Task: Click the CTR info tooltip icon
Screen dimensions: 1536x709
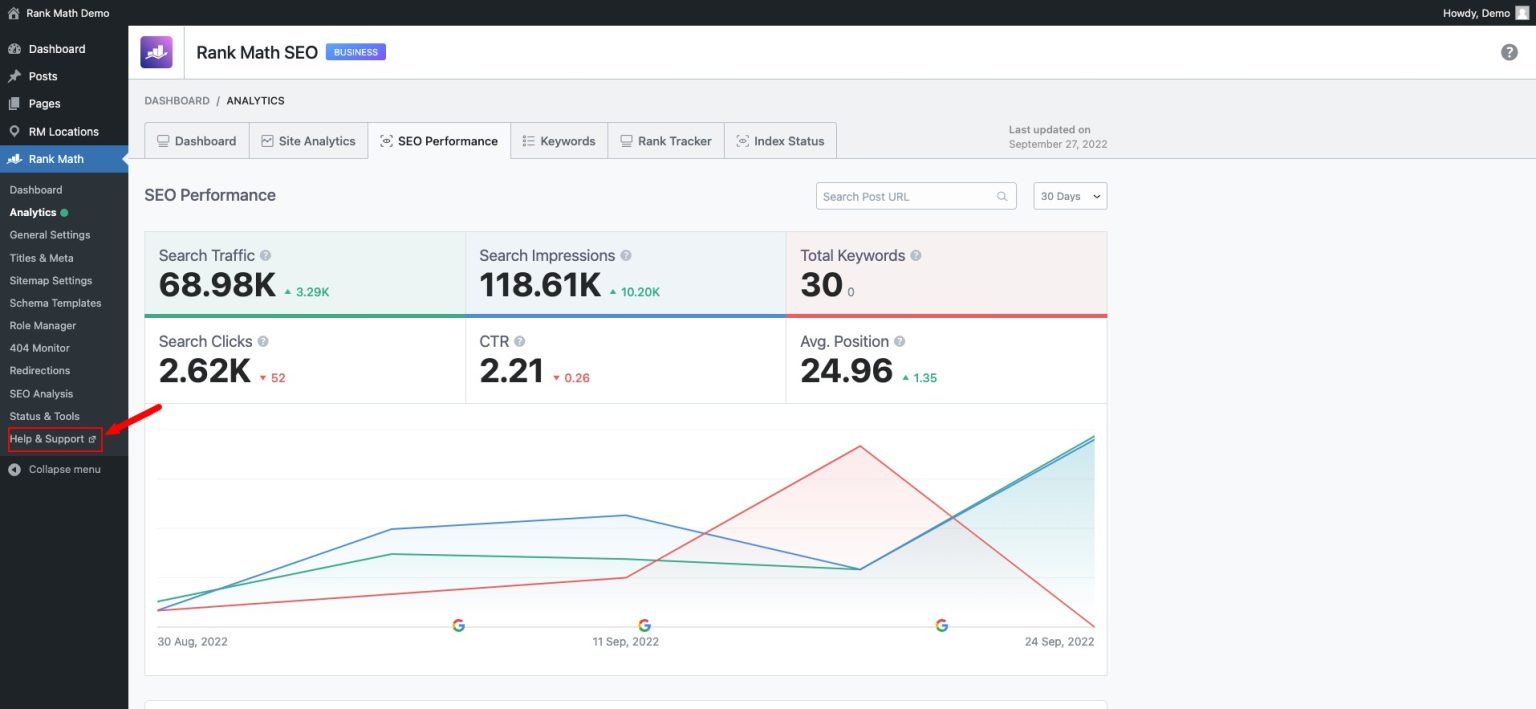Action: [519, 342]
